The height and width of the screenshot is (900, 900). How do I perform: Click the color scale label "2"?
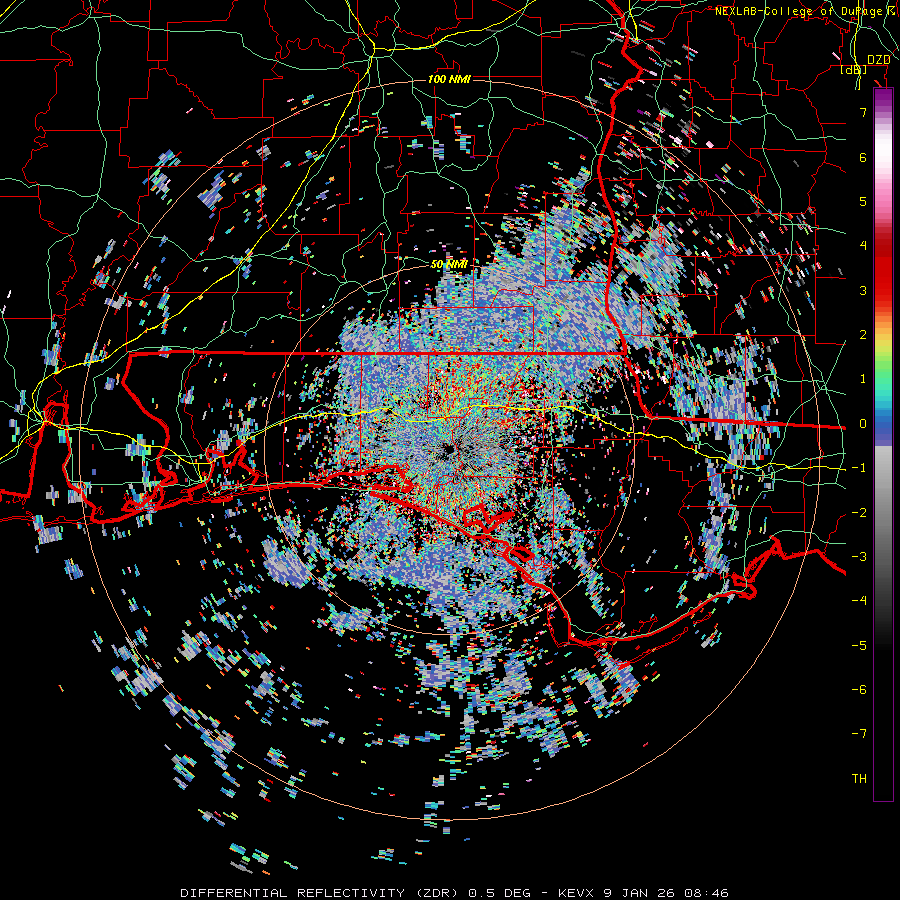[863, 335]
